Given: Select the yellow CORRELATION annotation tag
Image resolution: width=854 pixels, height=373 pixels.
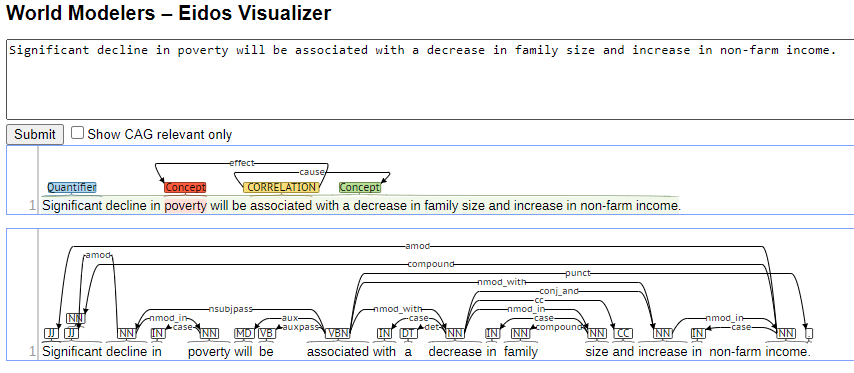Looking at the screenshot, I should click(x=281, y=187).
